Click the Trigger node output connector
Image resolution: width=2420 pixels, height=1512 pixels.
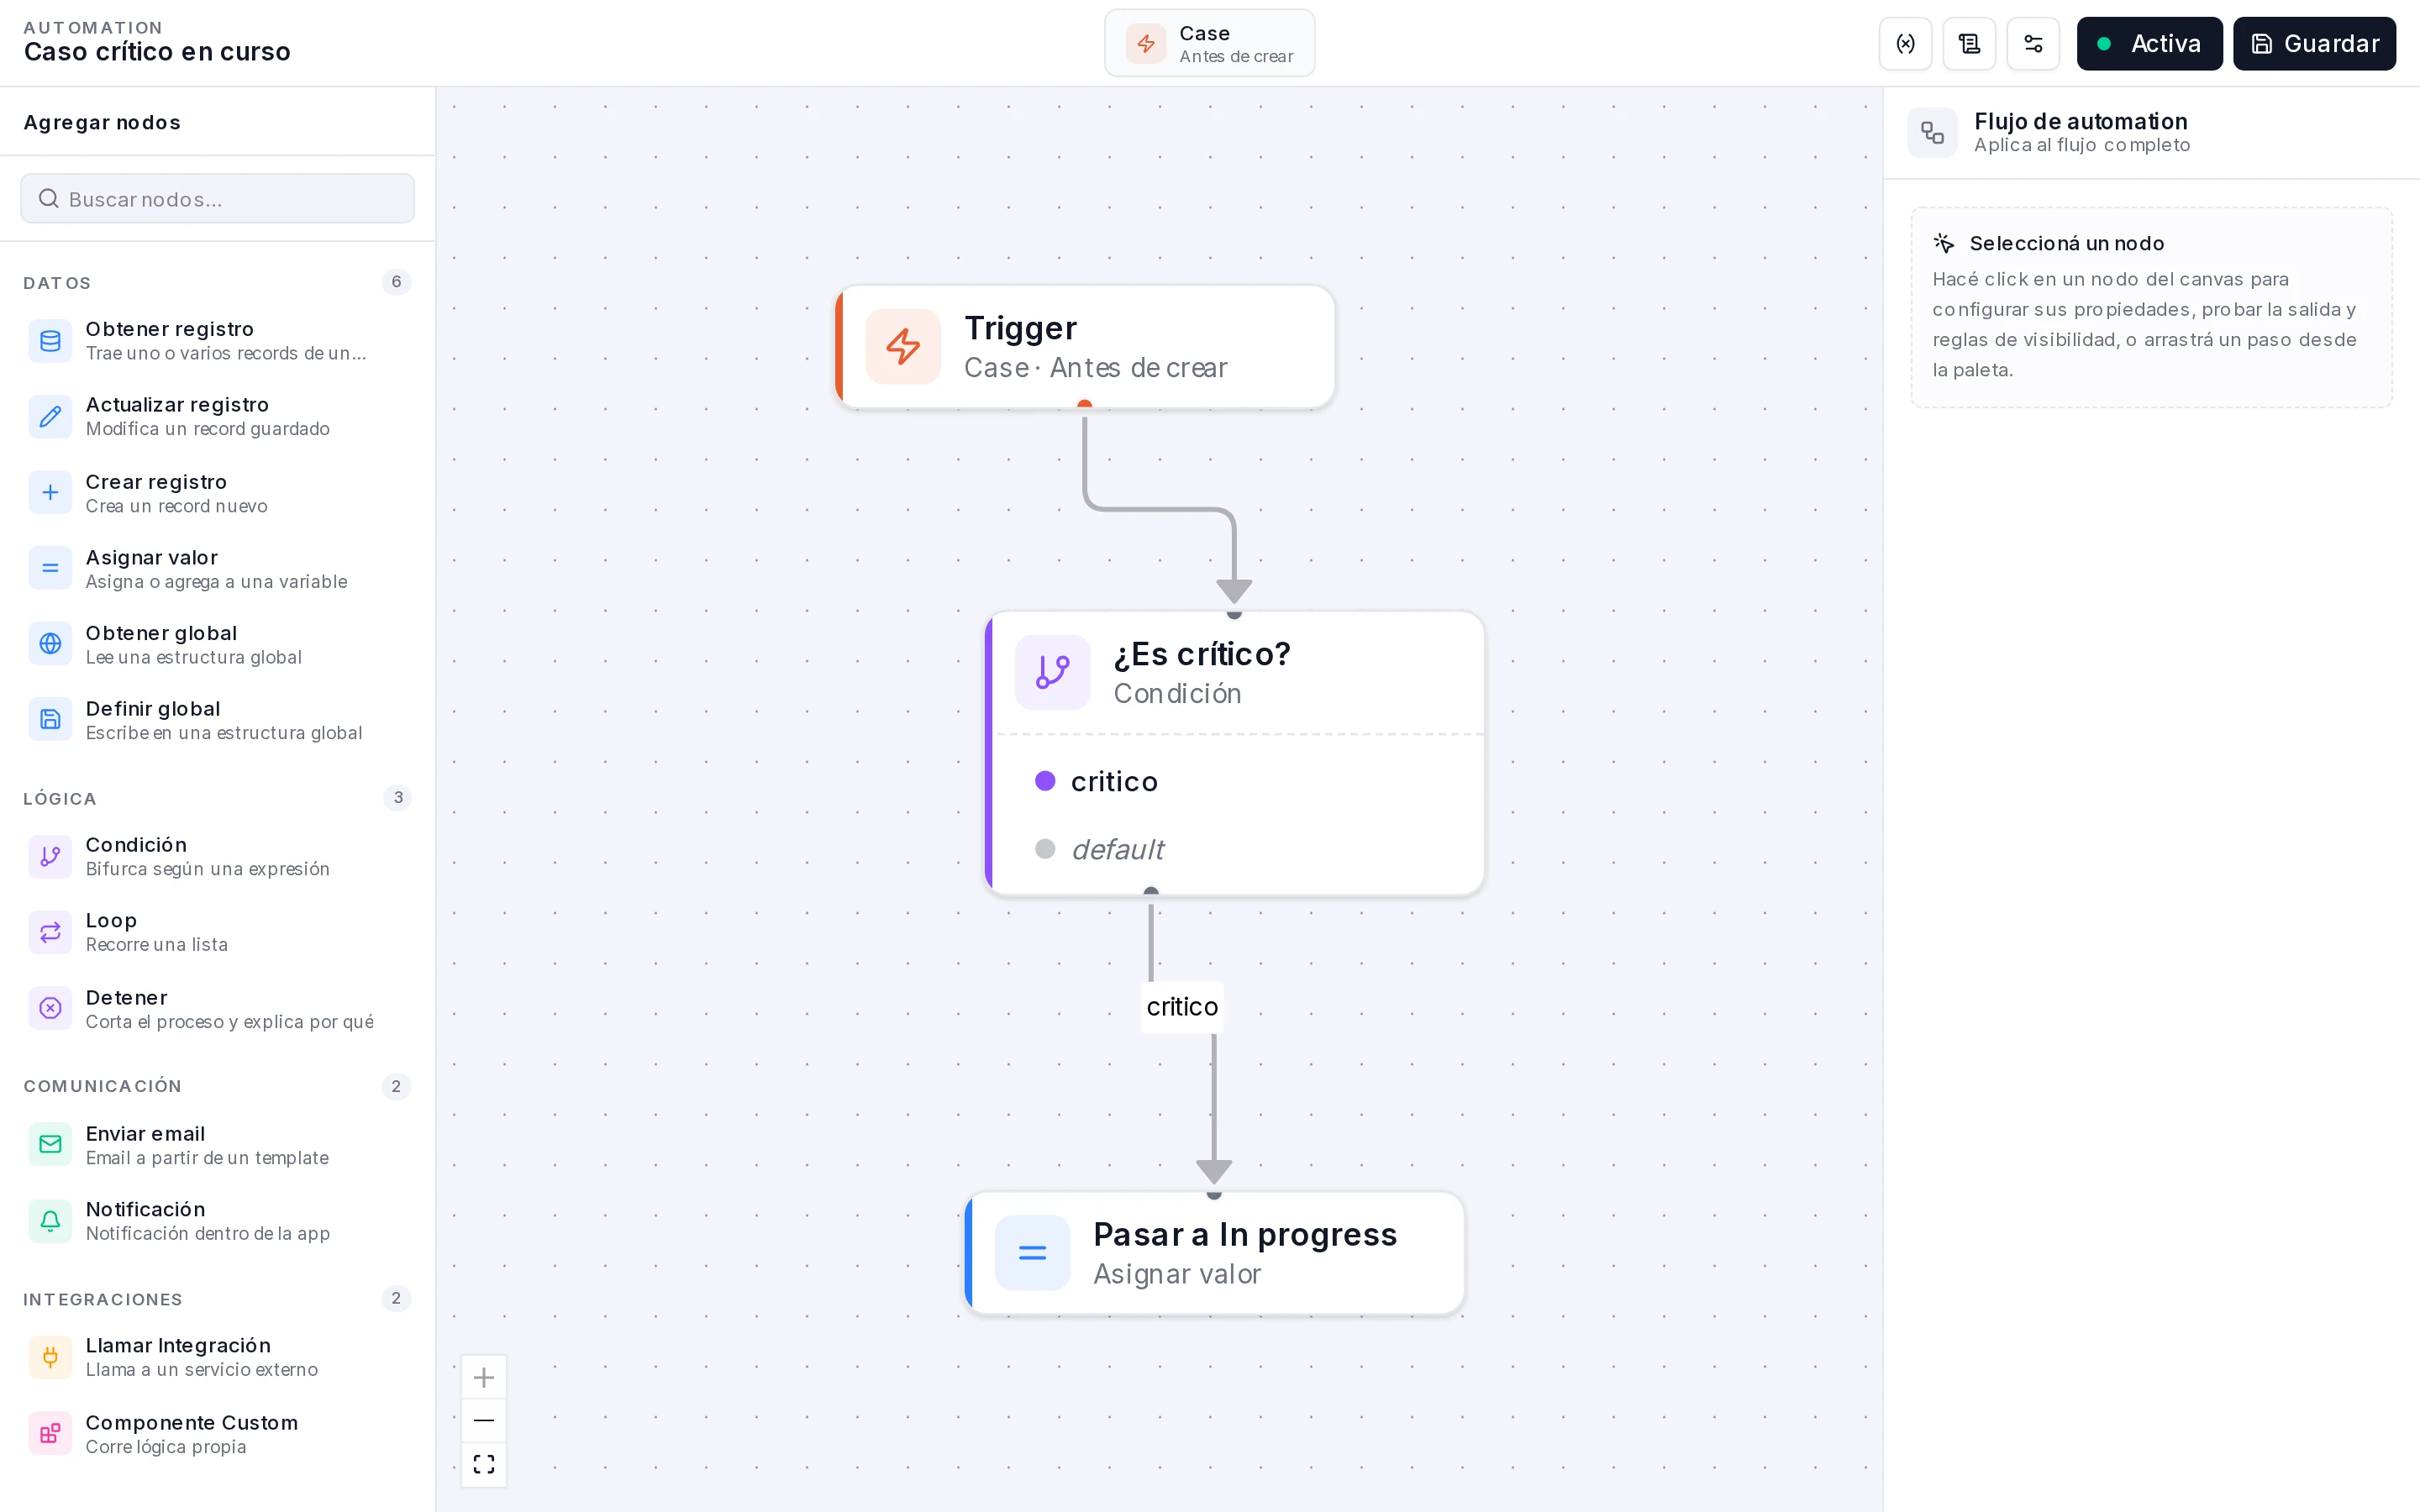click(x=1085, y=406)
